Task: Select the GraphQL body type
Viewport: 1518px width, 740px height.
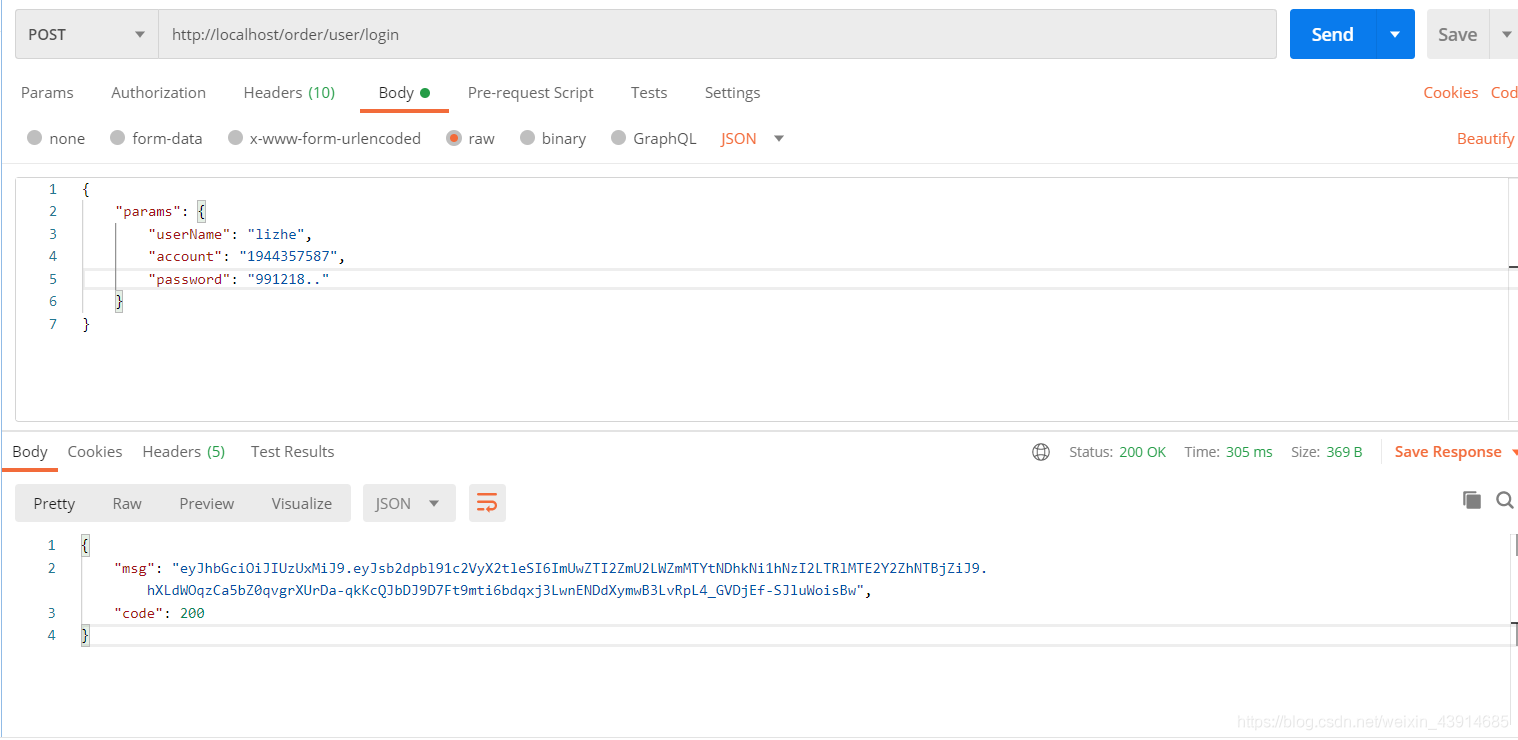Action: click(653, 138)
